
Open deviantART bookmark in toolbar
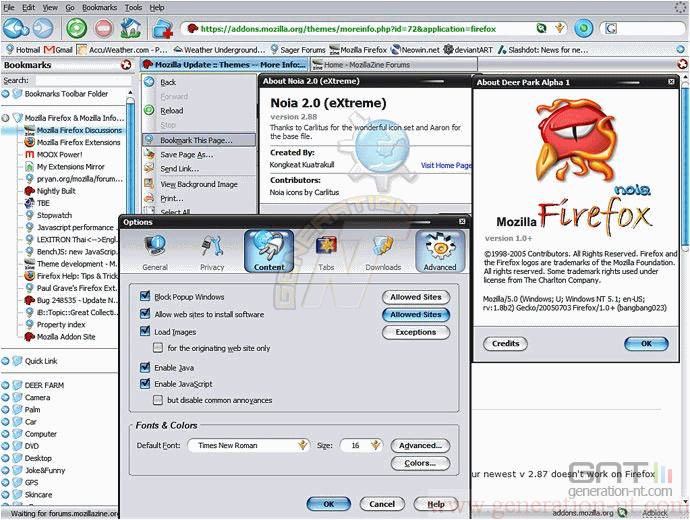click(468, 50)
